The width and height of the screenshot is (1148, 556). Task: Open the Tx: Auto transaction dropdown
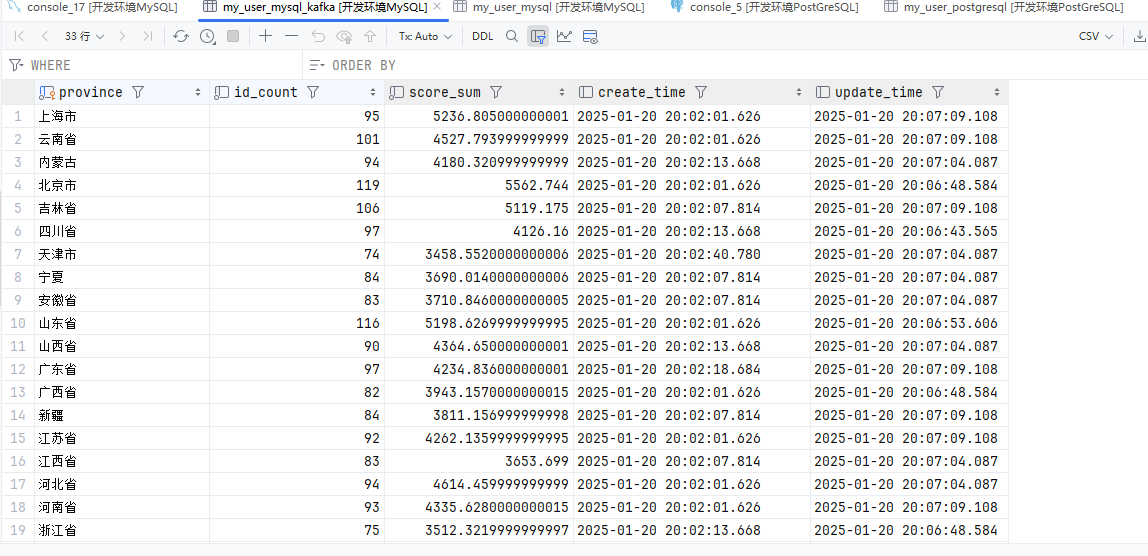425,36
